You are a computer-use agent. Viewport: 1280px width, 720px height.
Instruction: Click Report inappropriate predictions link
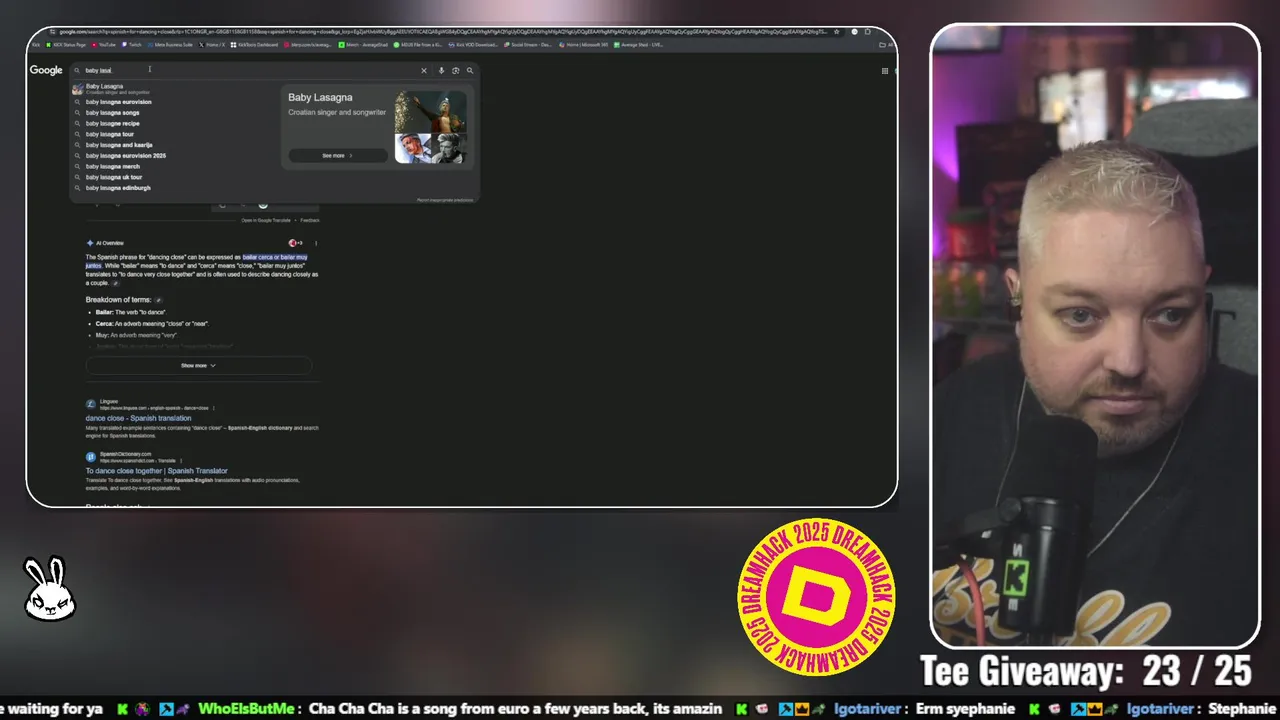445,200
